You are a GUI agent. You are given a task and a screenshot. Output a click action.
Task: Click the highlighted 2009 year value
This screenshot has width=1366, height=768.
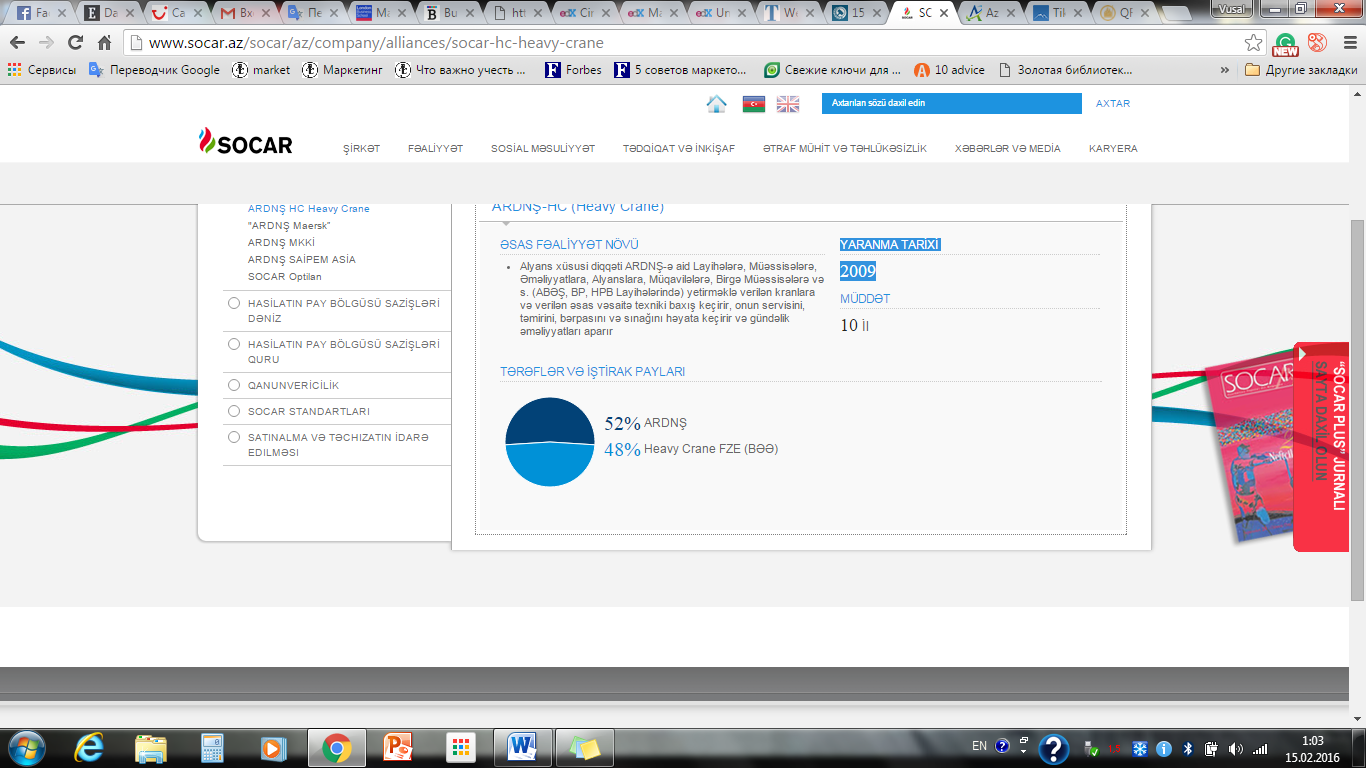(858, 271)
